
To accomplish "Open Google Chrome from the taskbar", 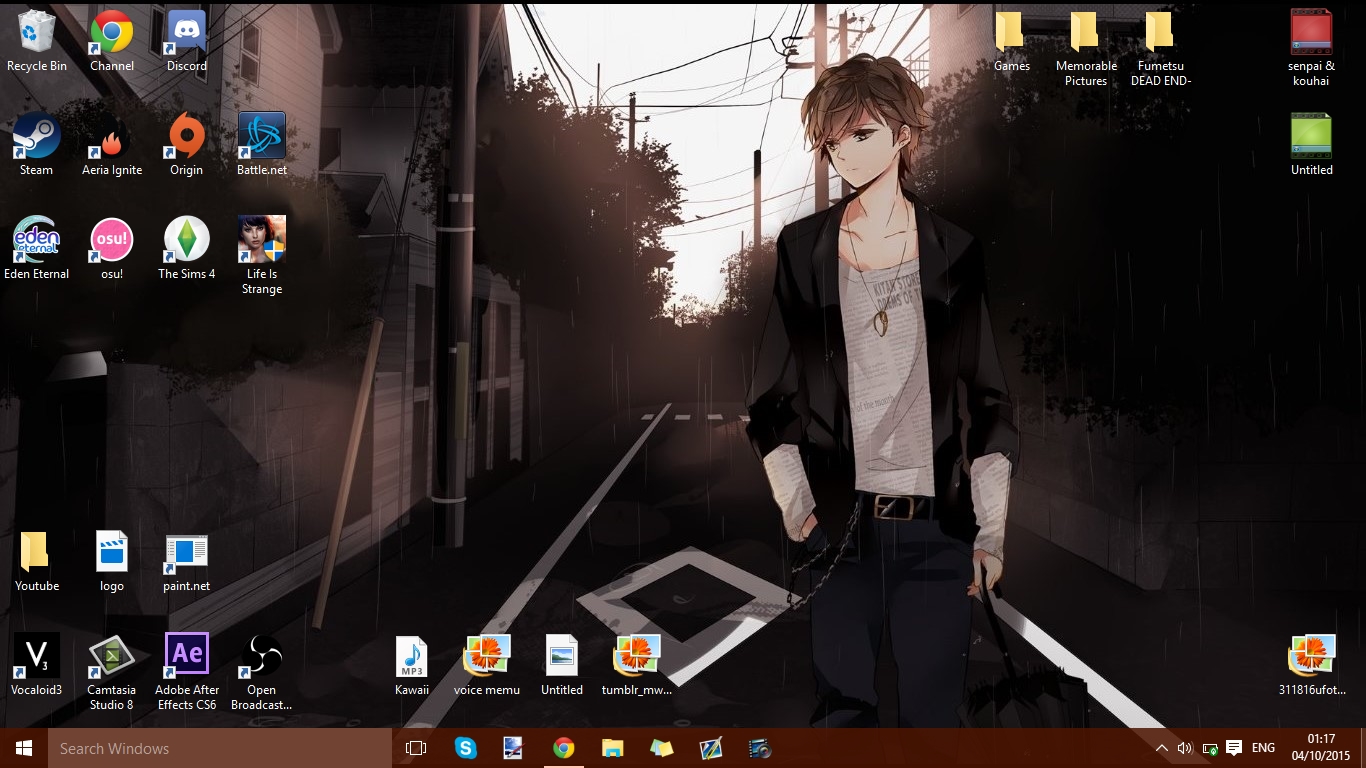I will coord(564,748).
